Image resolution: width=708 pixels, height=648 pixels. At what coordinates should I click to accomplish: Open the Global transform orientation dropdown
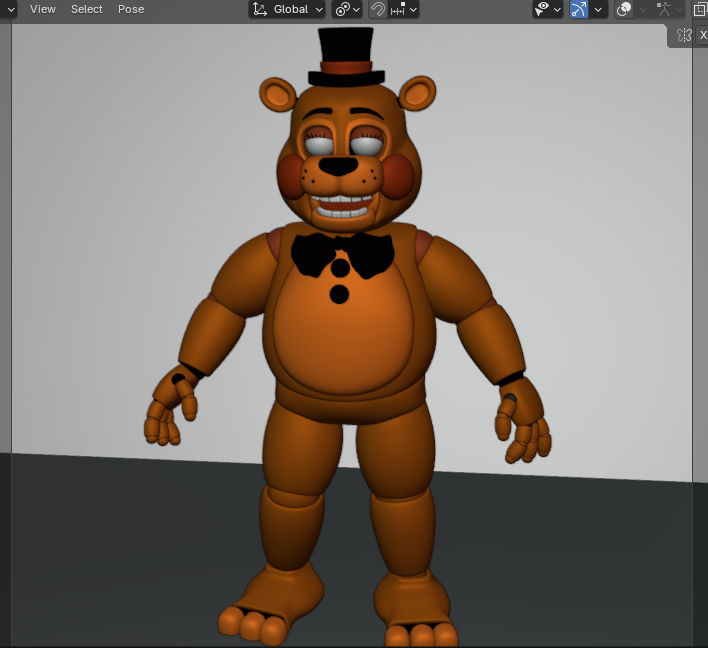click(287, 9)
